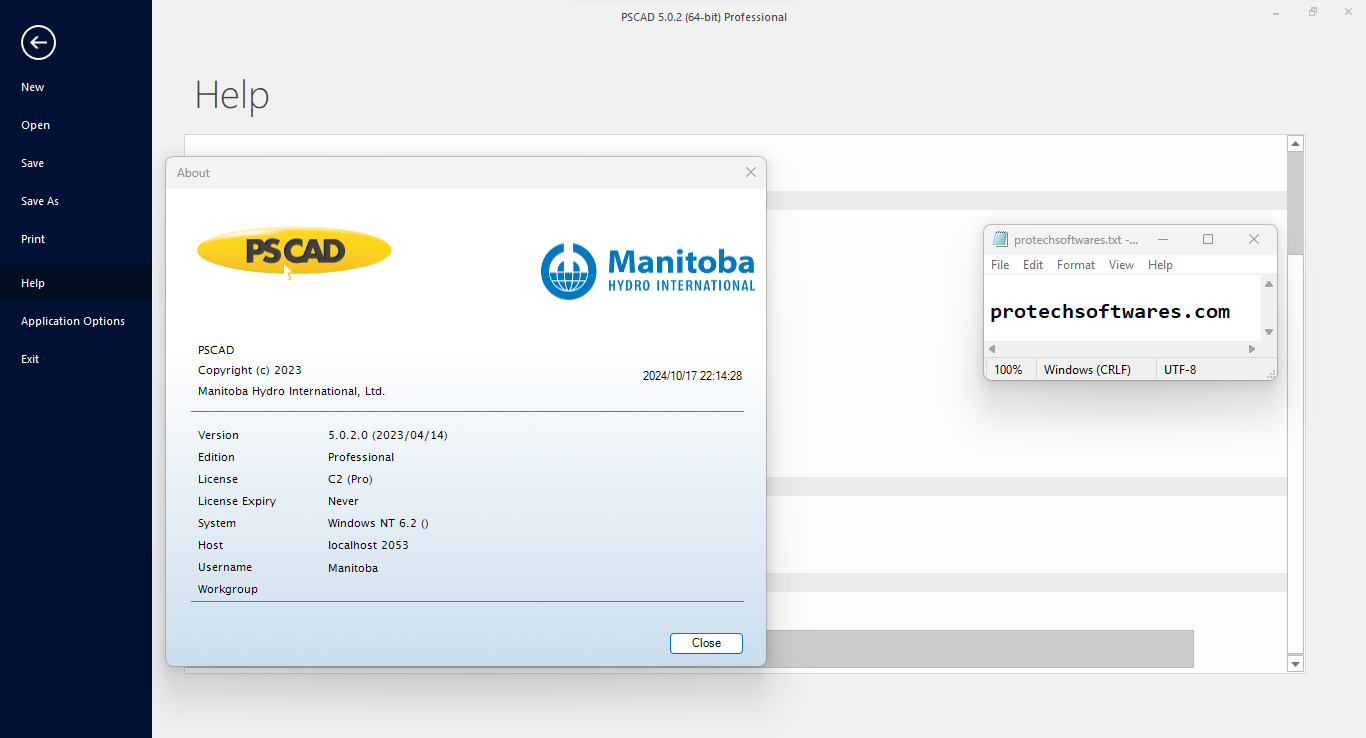The height and width of the screenshot is (738, 1366).
Task: Open Application Options
Action: coord(73,321)
